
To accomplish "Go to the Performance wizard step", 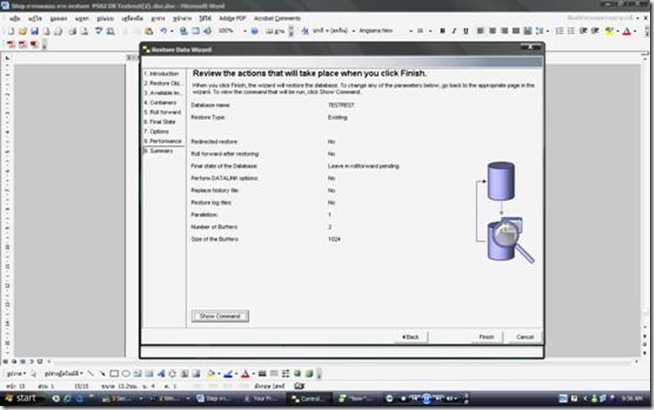I will (163, 141).
